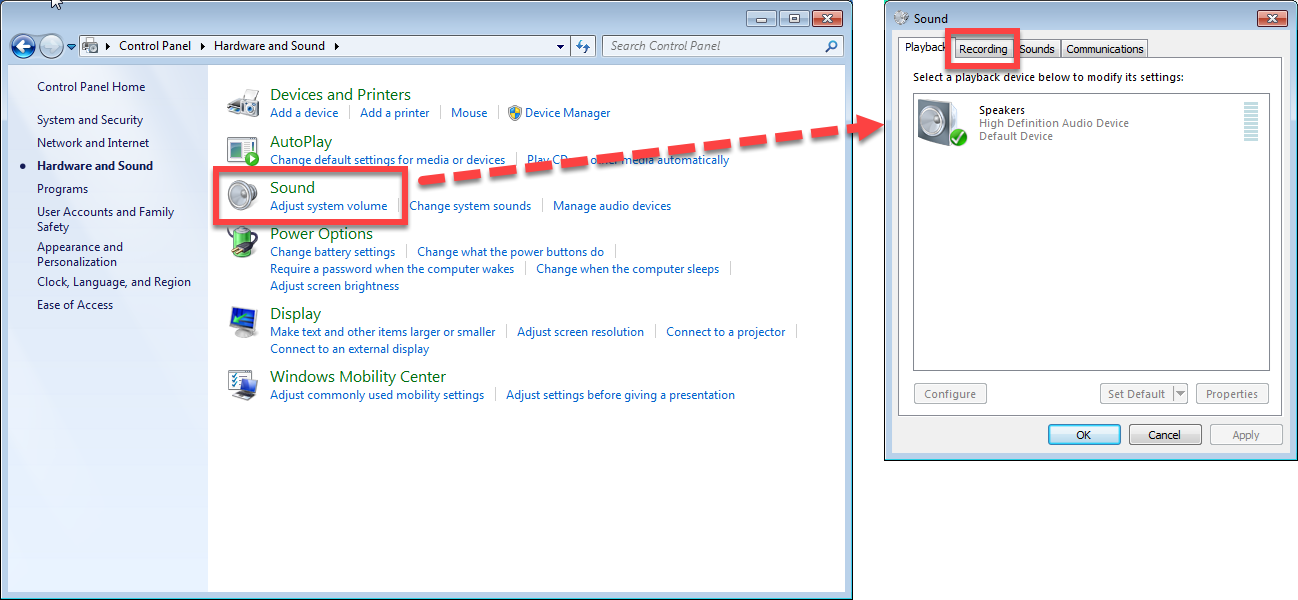Viewport: 1298px width, 600px height.
Task: Click the Devices and Printers icon
Action: 243,103
